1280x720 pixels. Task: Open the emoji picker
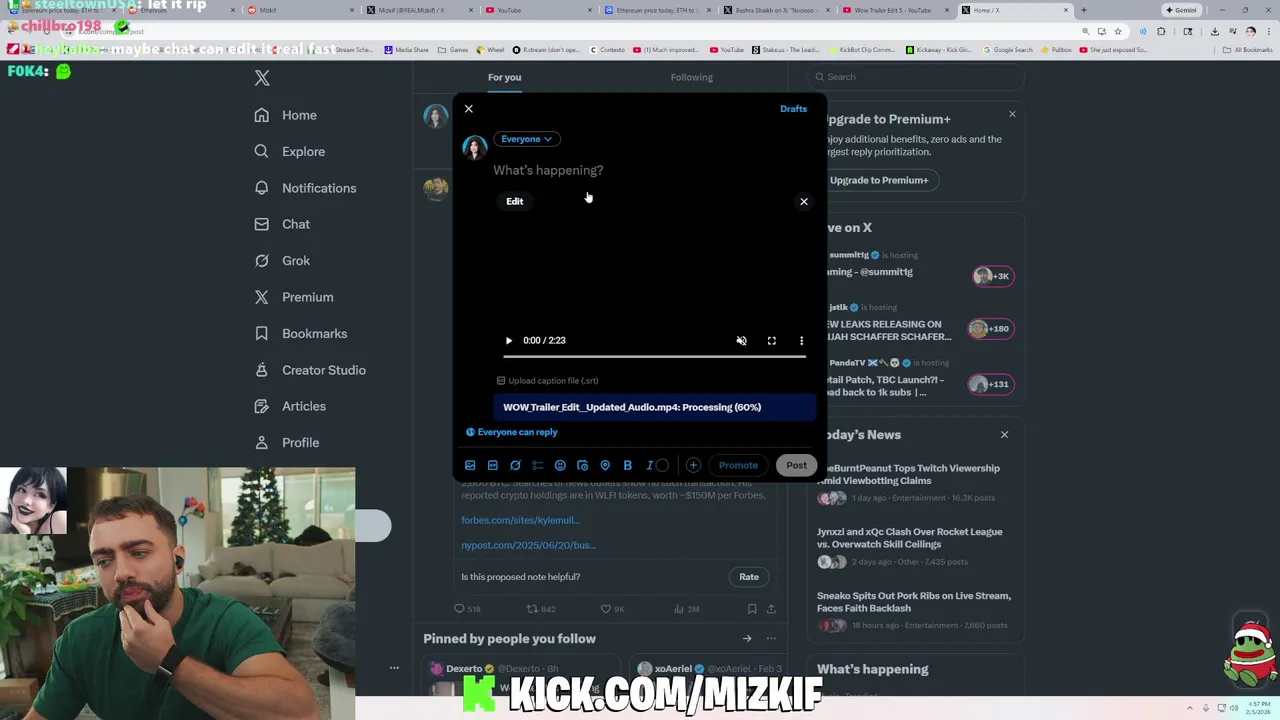(x=560, y=465)
